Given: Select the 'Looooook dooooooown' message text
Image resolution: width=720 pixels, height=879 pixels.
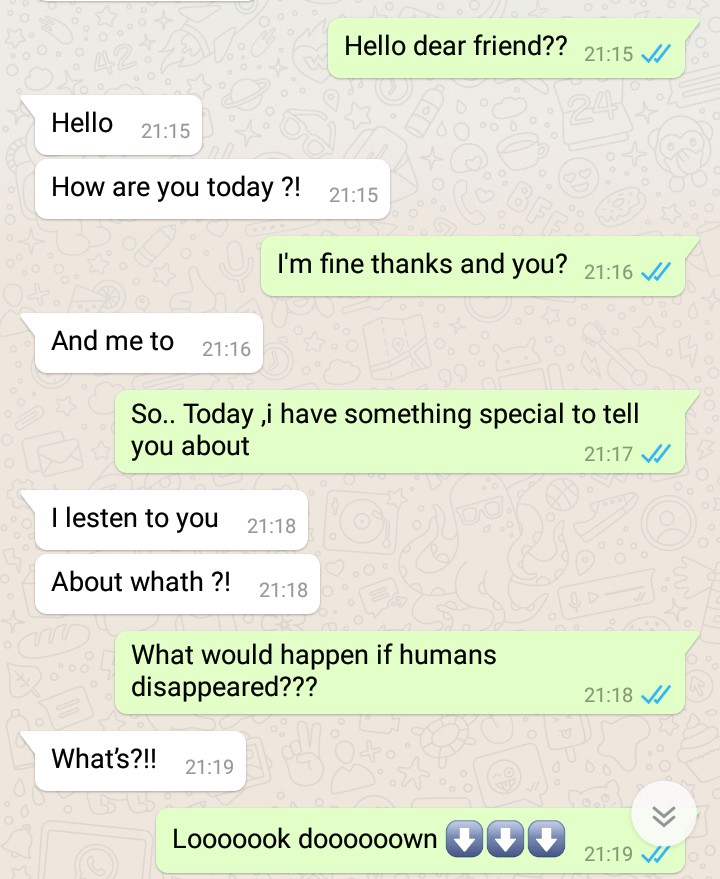Looking at the screenshot, I should 304,839.
